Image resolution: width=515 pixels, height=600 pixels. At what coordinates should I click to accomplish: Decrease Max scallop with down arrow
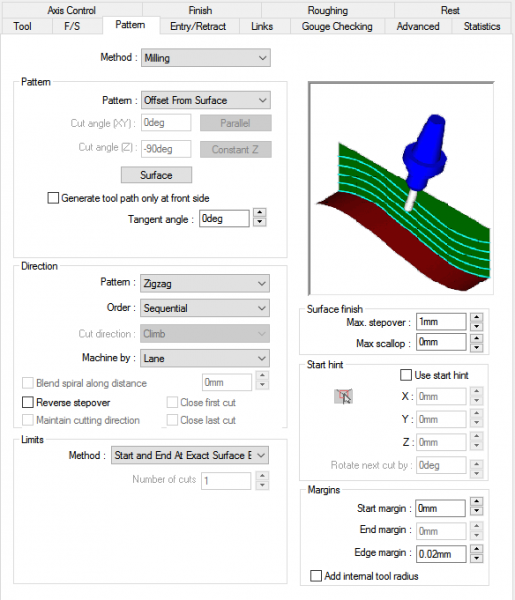pos(476,347)
